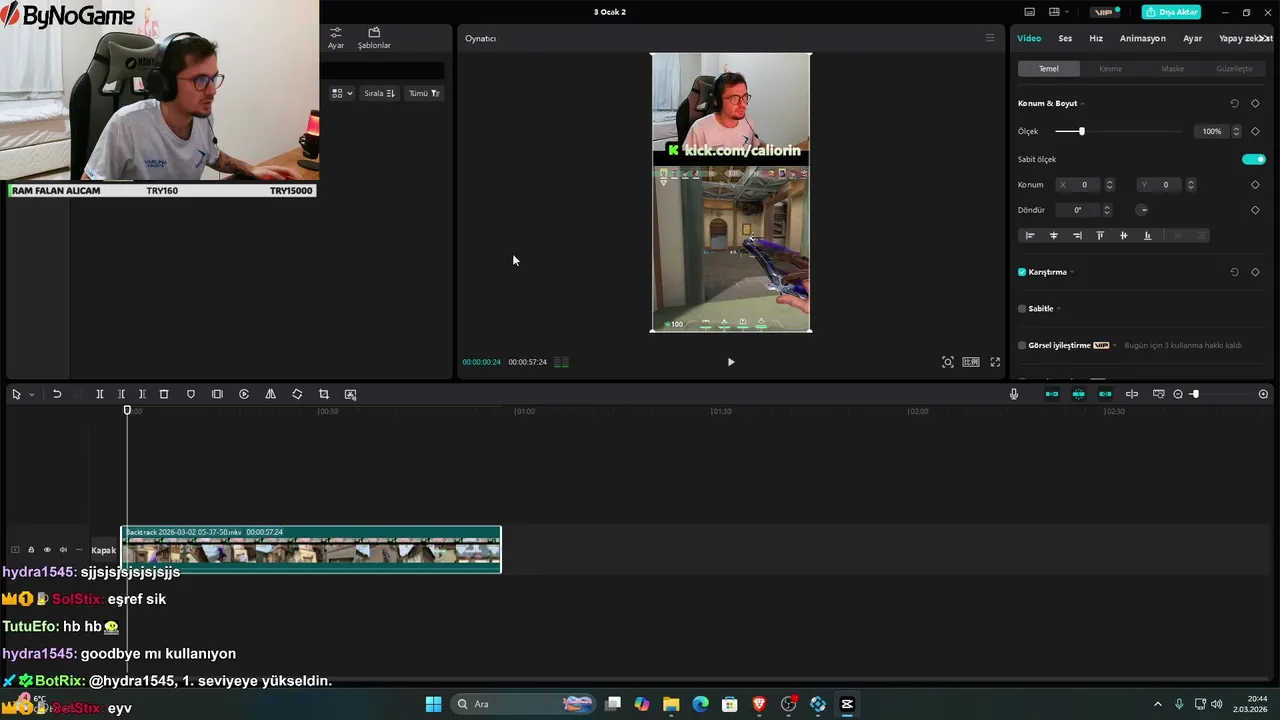The height and width of the screenshot is (720, 1280).
Task: Click the microphone voiceover icon
Action: coord(1013,394)
